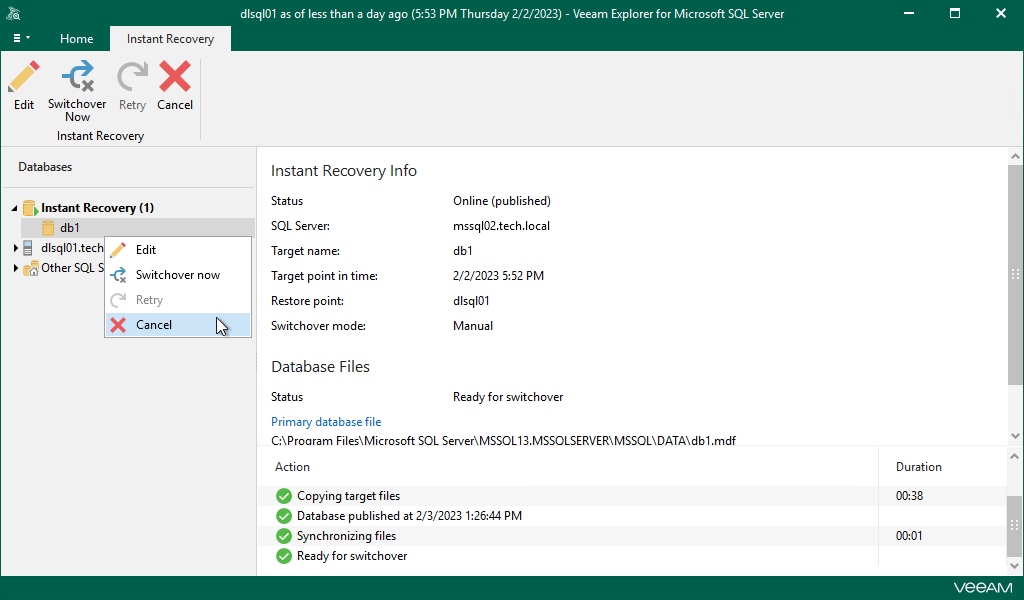Screen dimensions: 1024x600
Task: Click the Databases pane header
Action: point(45,167)
